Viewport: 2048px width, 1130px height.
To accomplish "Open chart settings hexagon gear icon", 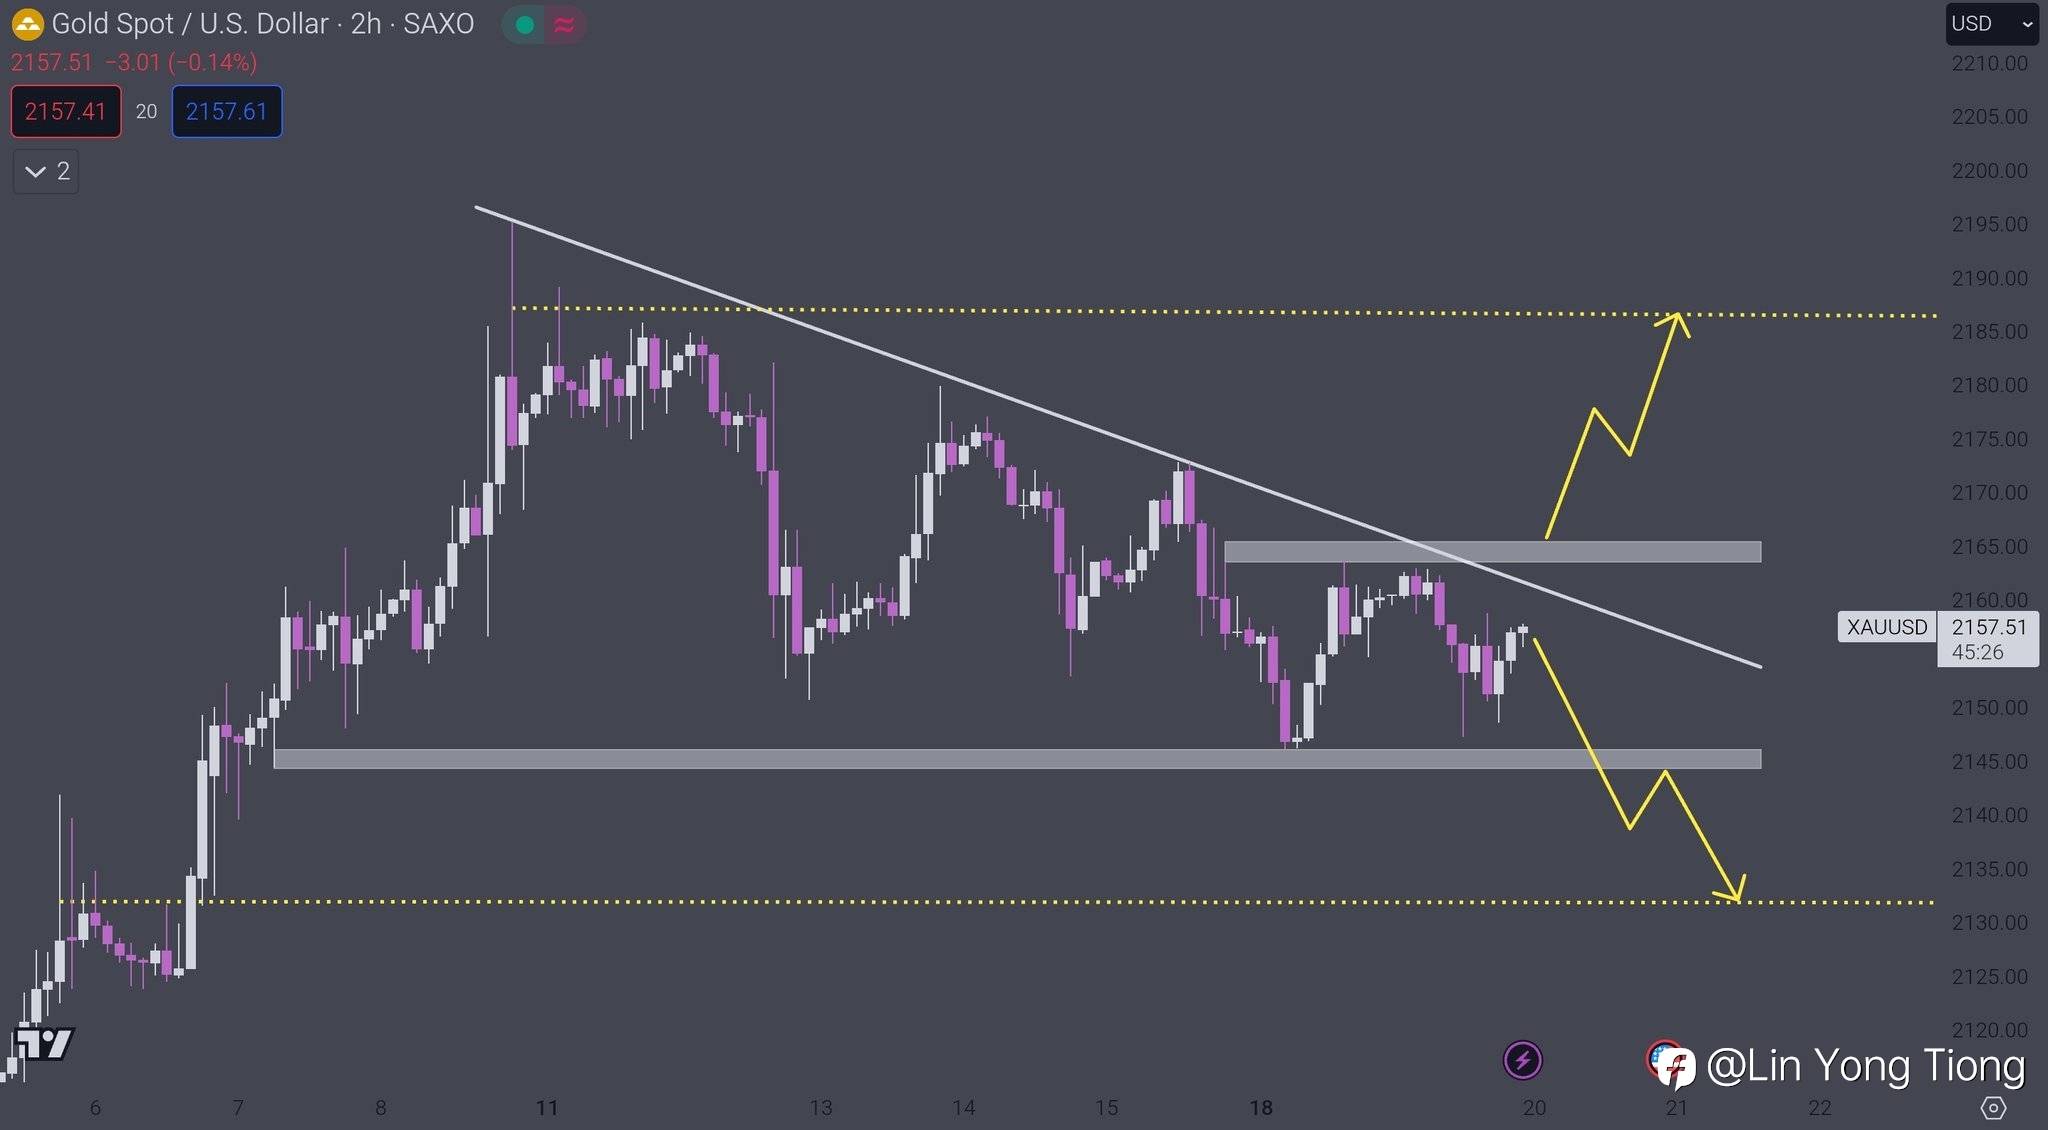I will [1993, 1108].
